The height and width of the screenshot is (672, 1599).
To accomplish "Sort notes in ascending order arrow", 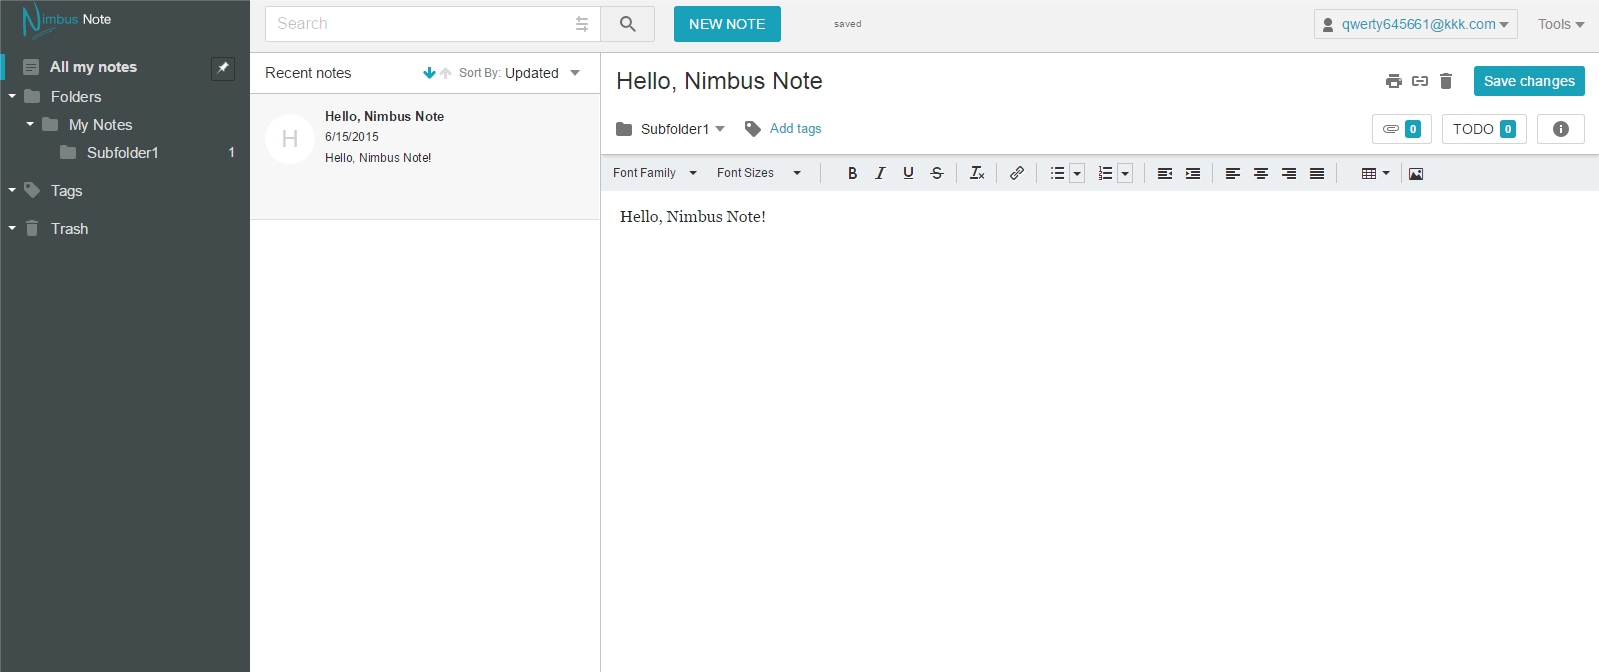I will pos(446,73).
